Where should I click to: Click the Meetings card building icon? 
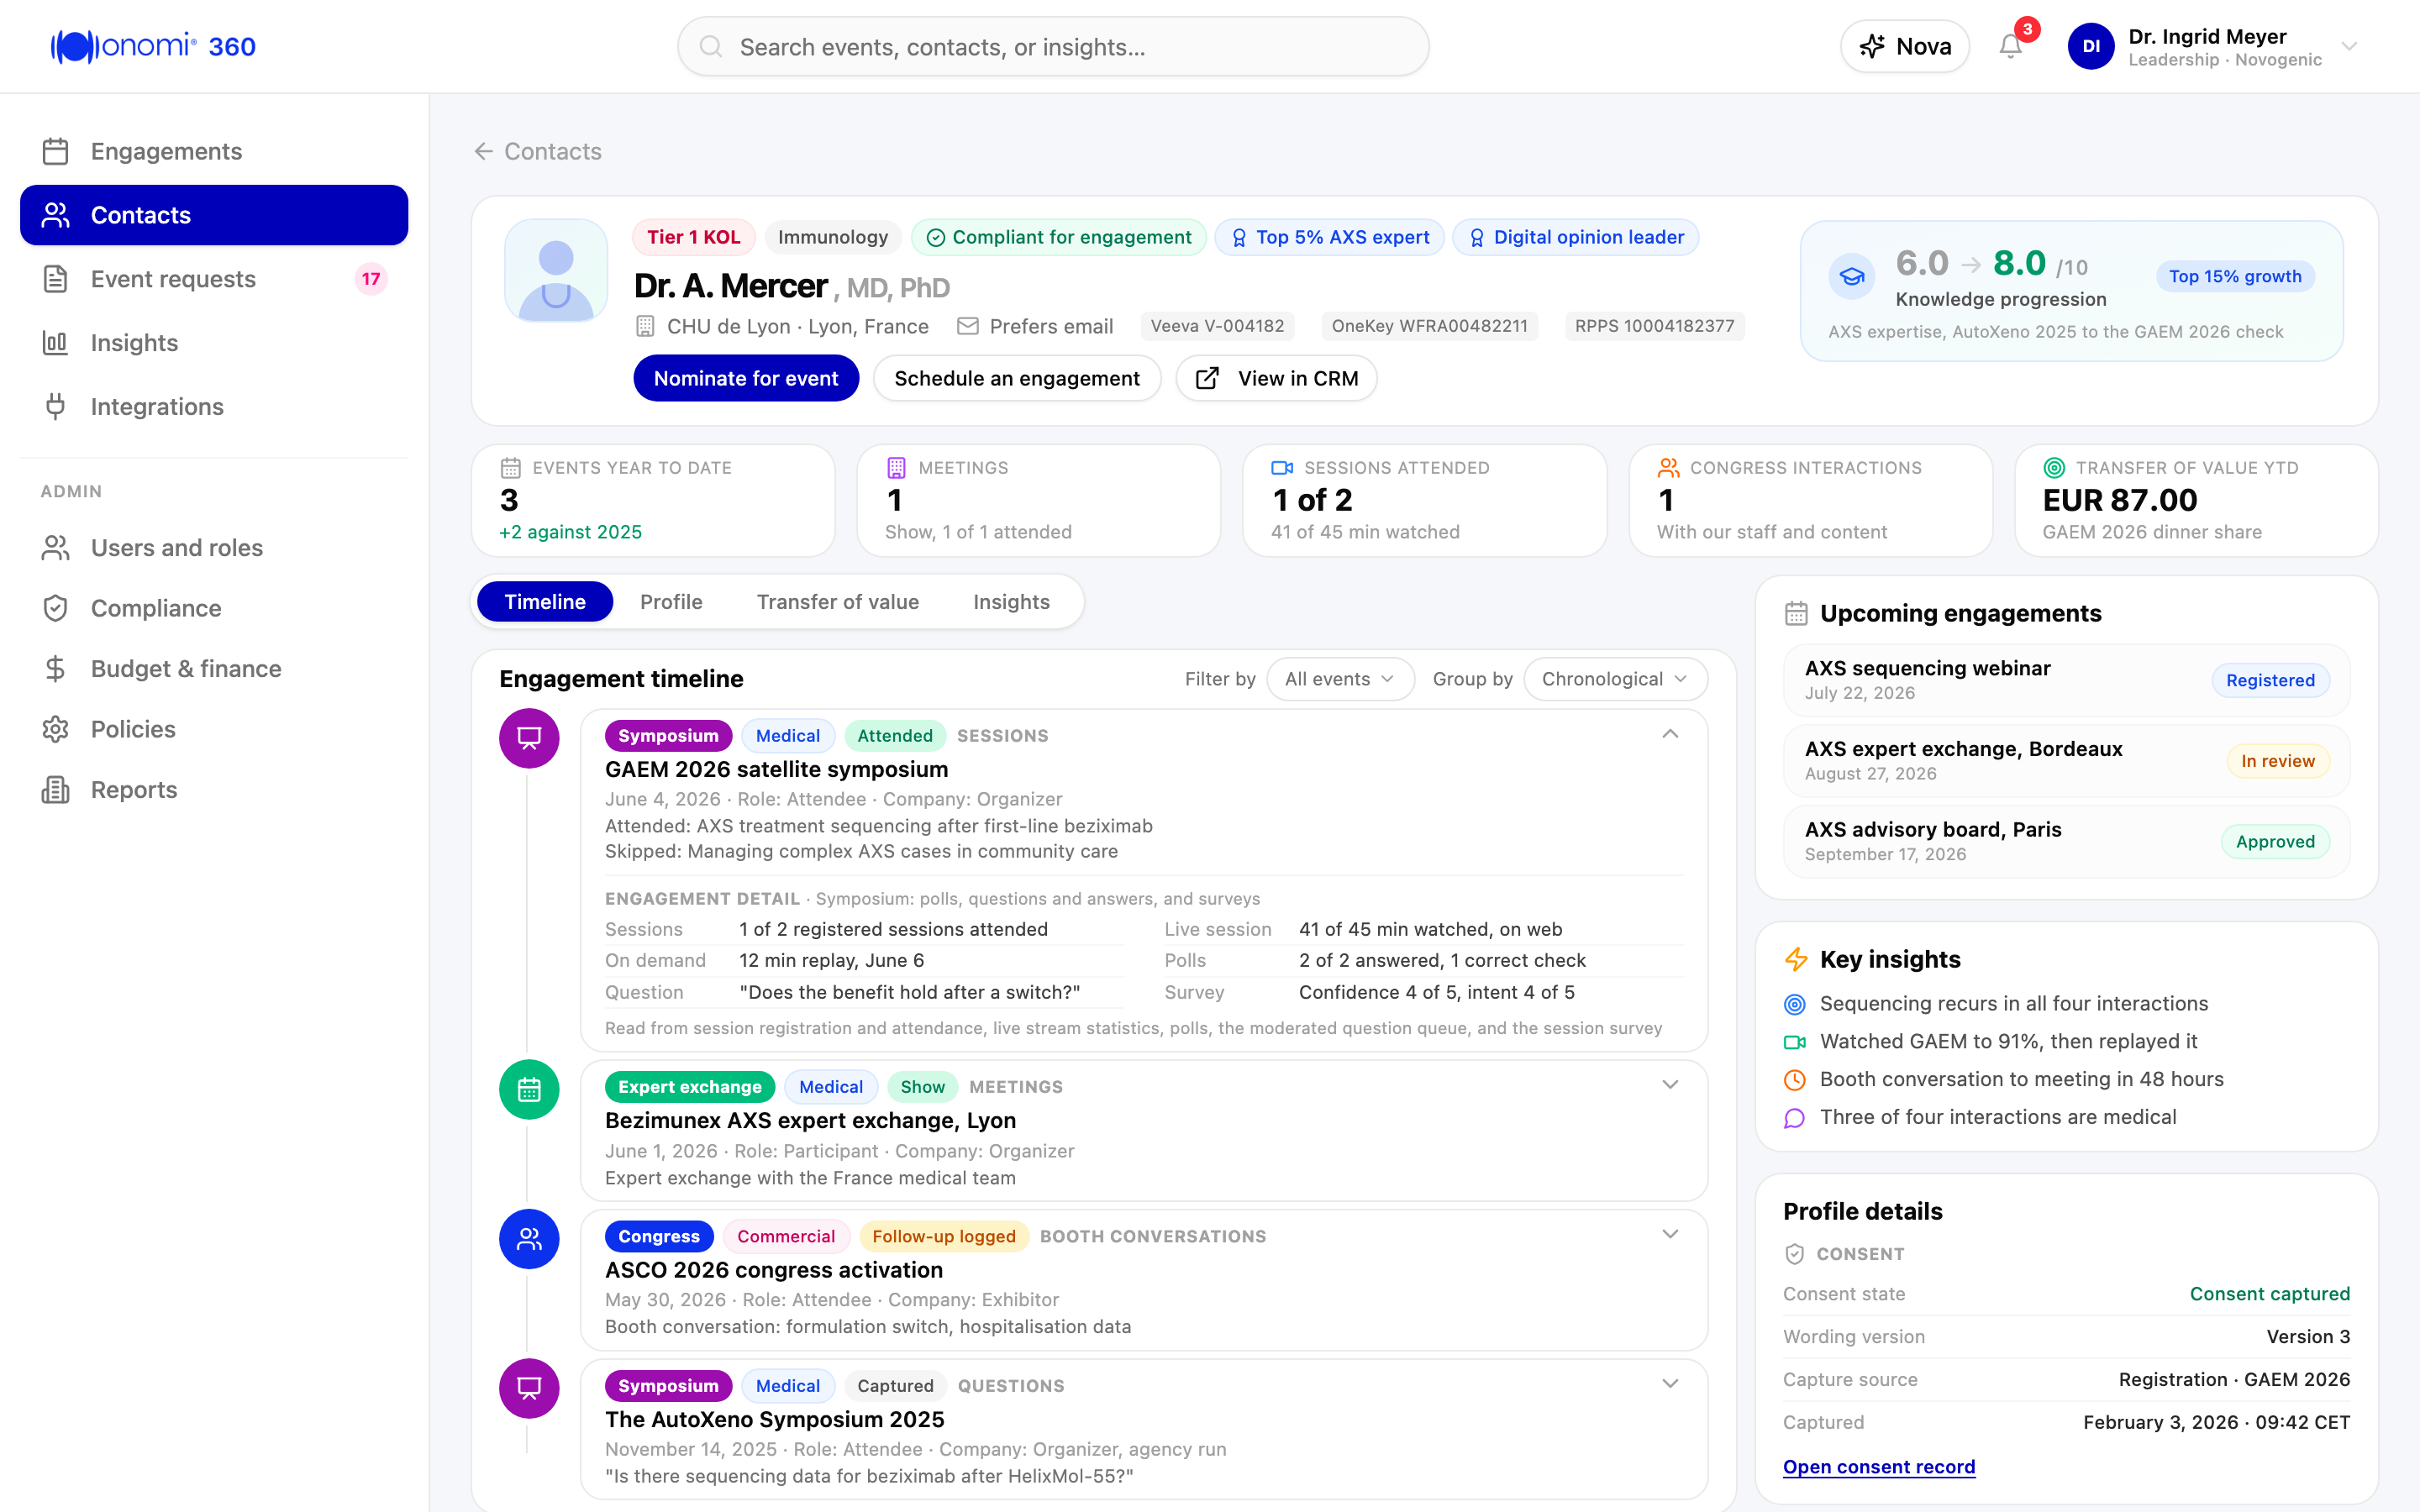click(x=896, y=468)
